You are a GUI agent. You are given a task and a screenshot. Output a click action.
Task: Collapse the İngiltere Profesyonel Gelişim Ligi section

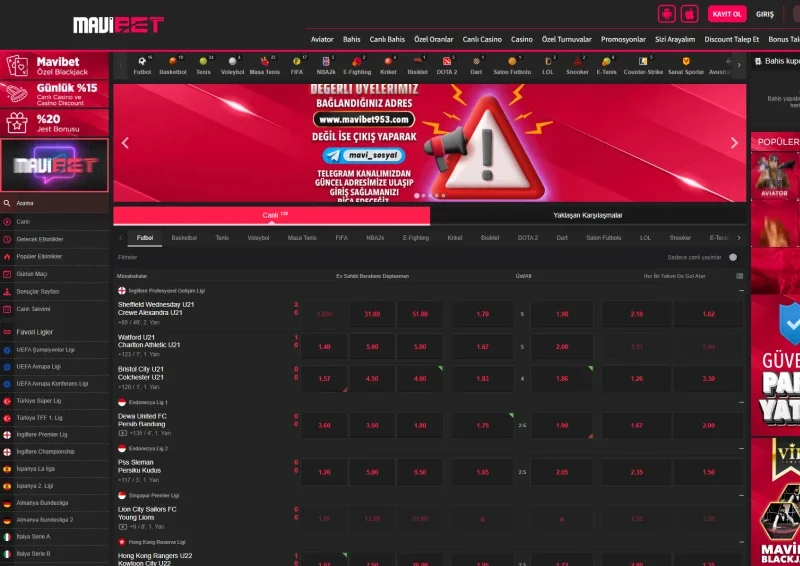[741, 290]
